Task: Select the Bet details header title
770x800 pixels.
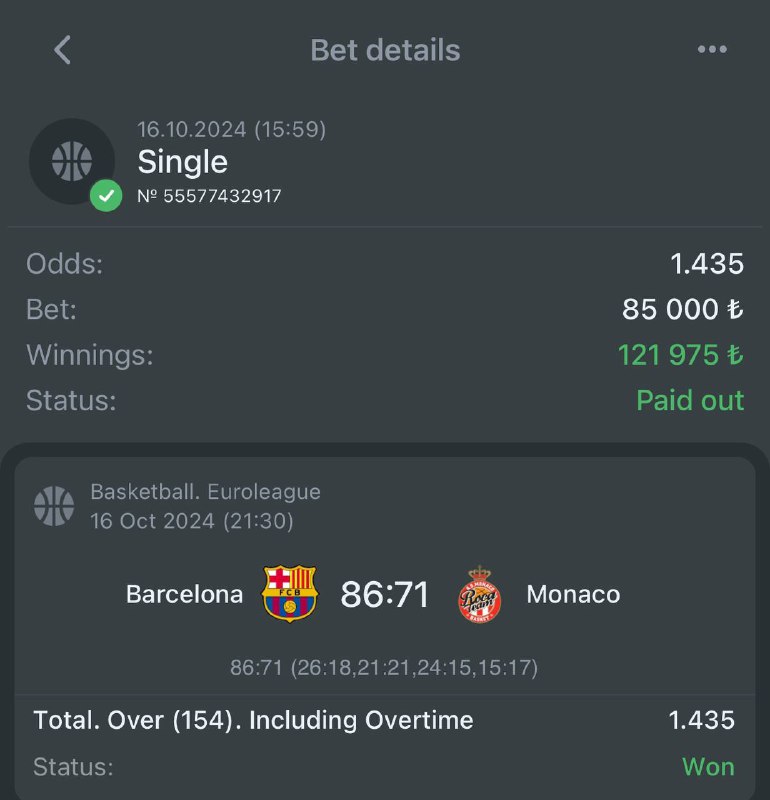Action: pos(385,50)
